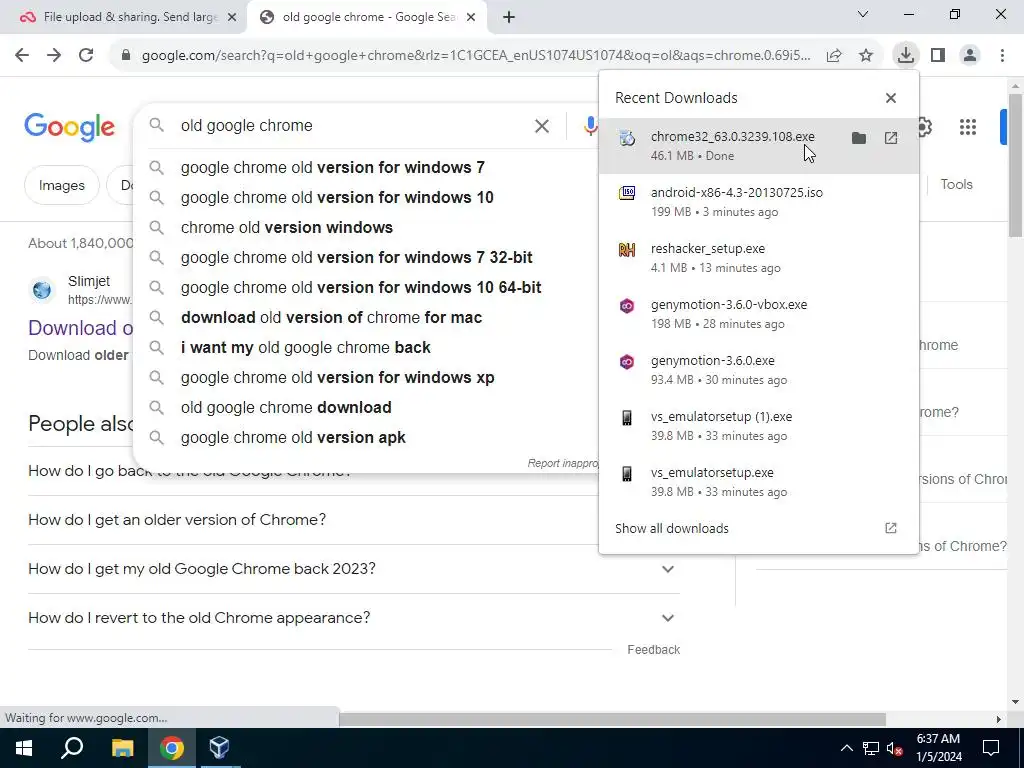Click the Google logo

pos(69,127)
